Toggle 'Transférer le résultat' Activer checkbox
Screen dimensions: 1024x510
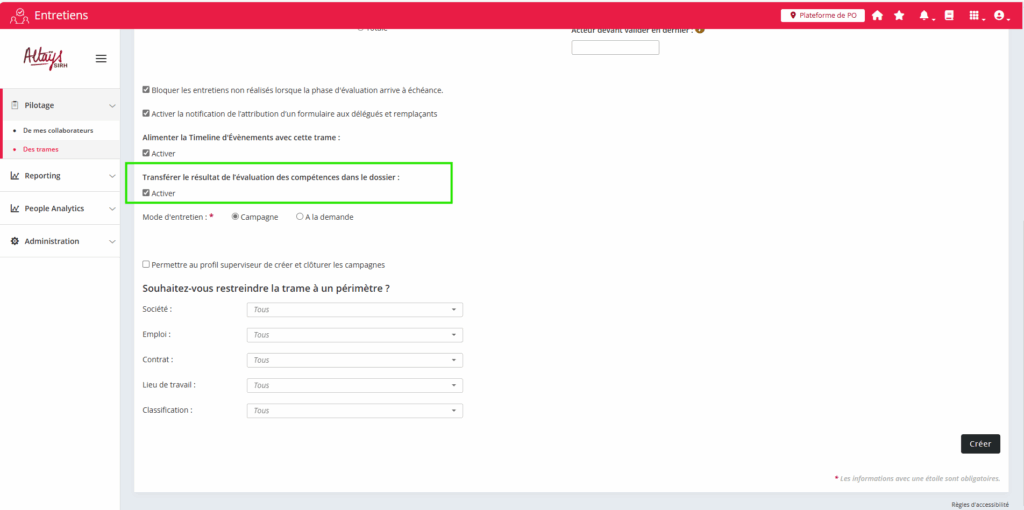click(x=147, y=193)
